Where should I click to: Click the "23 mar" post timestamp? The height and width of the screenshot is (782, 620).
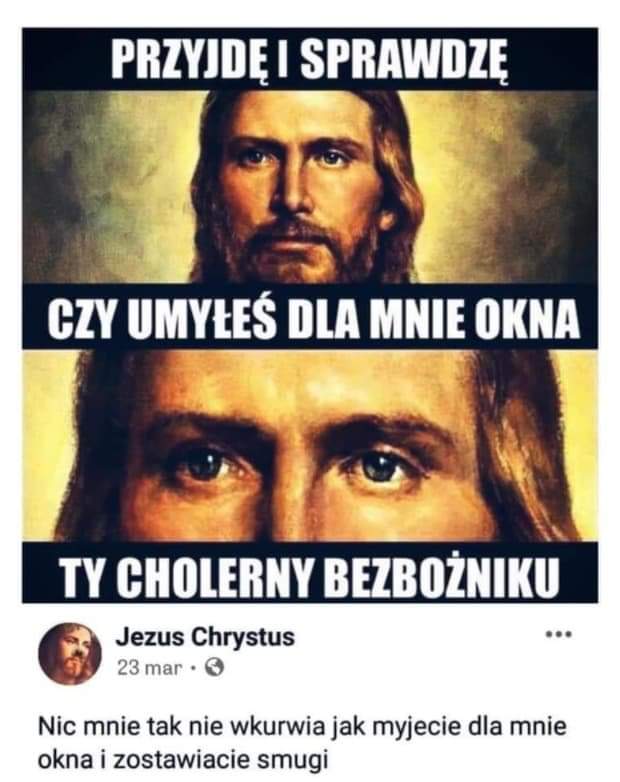click(149, 668)
